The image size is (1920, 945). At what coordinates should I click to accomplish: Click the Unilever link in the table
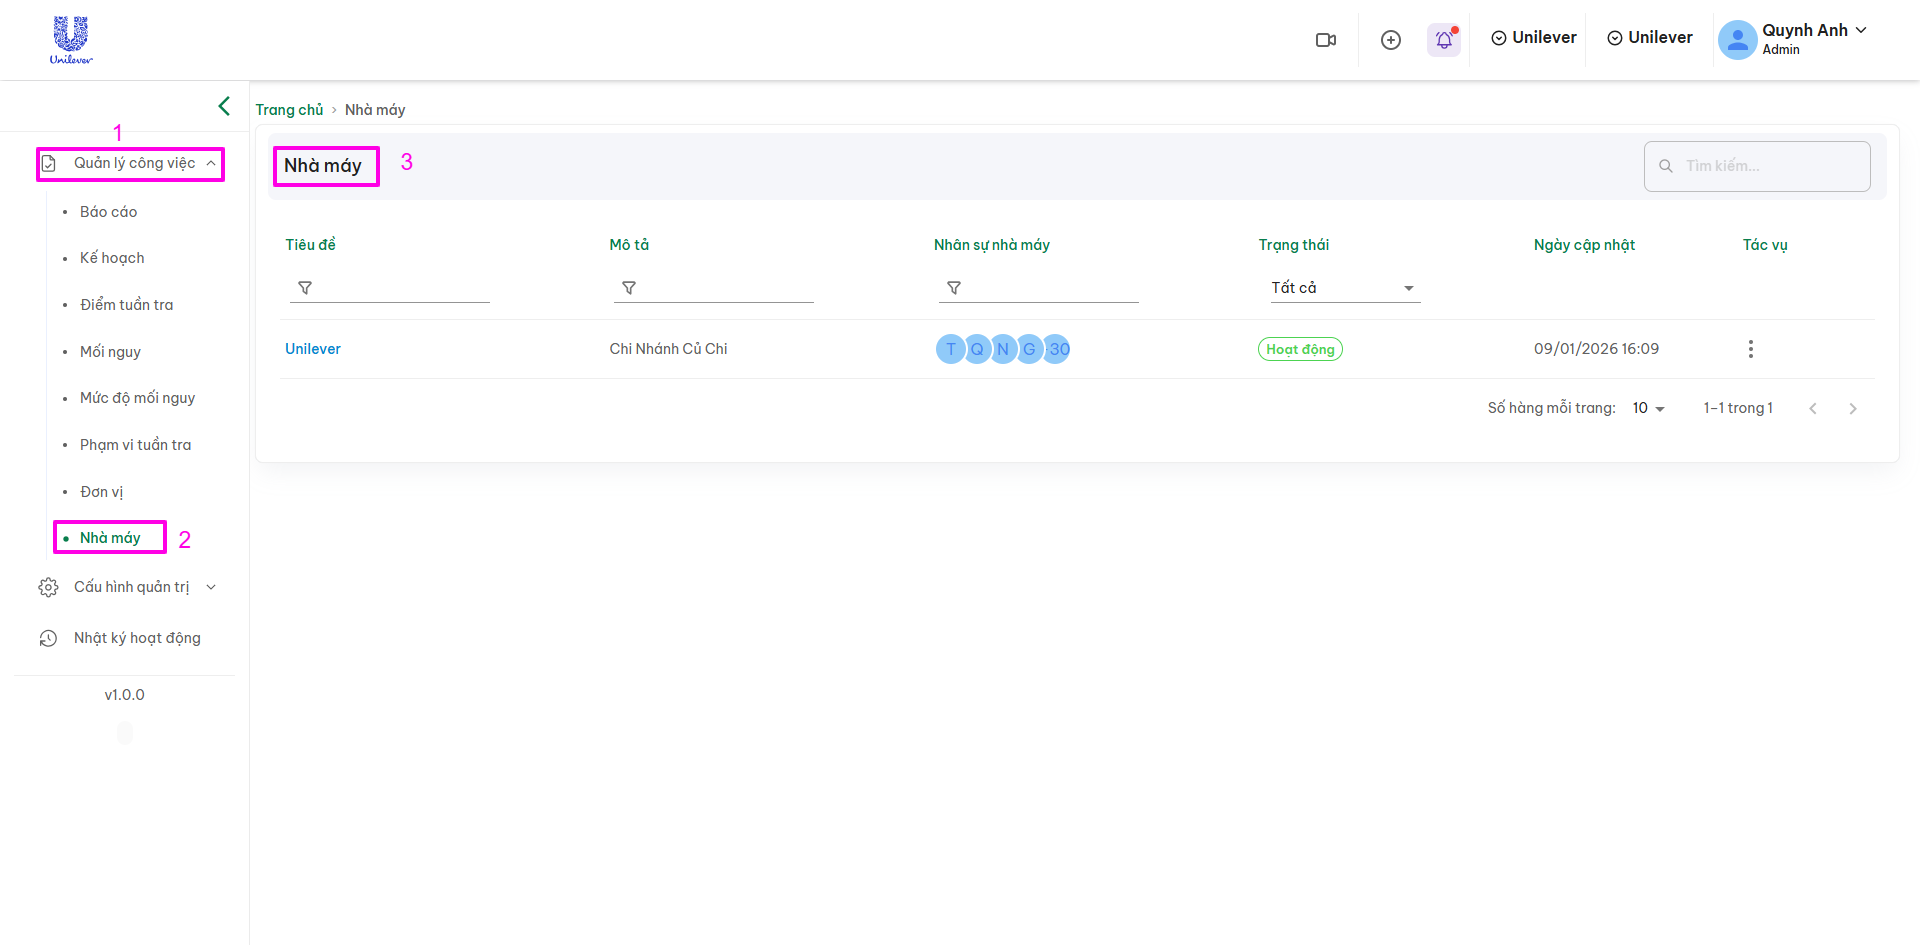pos(312,349)
